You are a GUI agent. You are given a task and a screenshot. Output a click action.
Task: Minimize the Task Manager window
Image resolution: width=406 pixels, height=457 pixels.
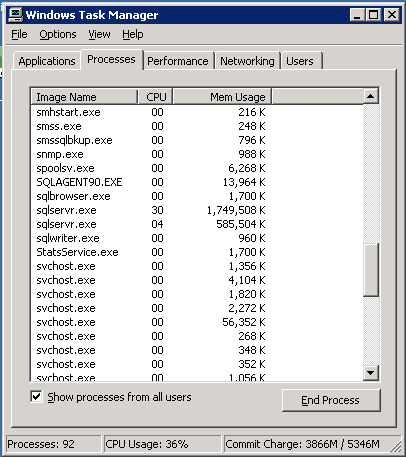point(357,15)
